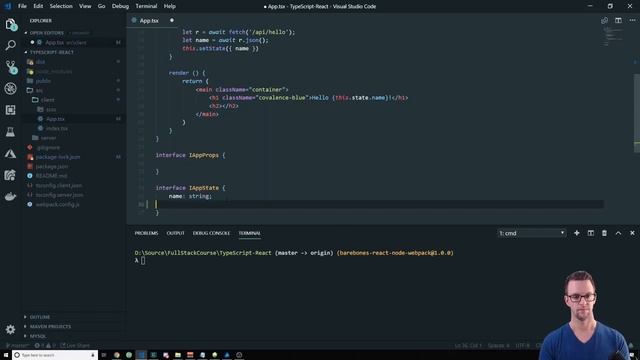Screen dimensions: 640x360
Task: Open the Selection menu
Action: pyautogui.click(x=61, y=6)
